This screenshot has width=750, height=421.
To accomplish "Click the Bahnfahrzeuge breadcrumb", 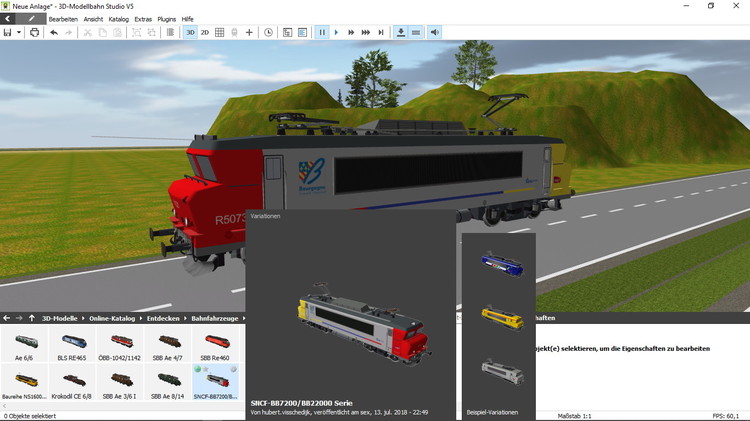I will coord(215,318).
